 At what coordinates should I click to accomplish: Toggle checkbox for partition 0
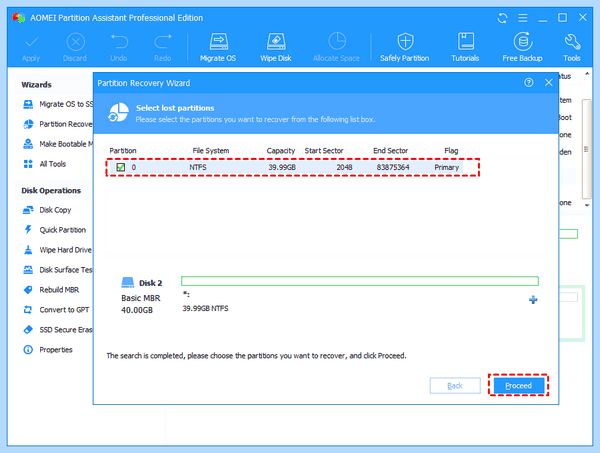click(x=121, y=167)
